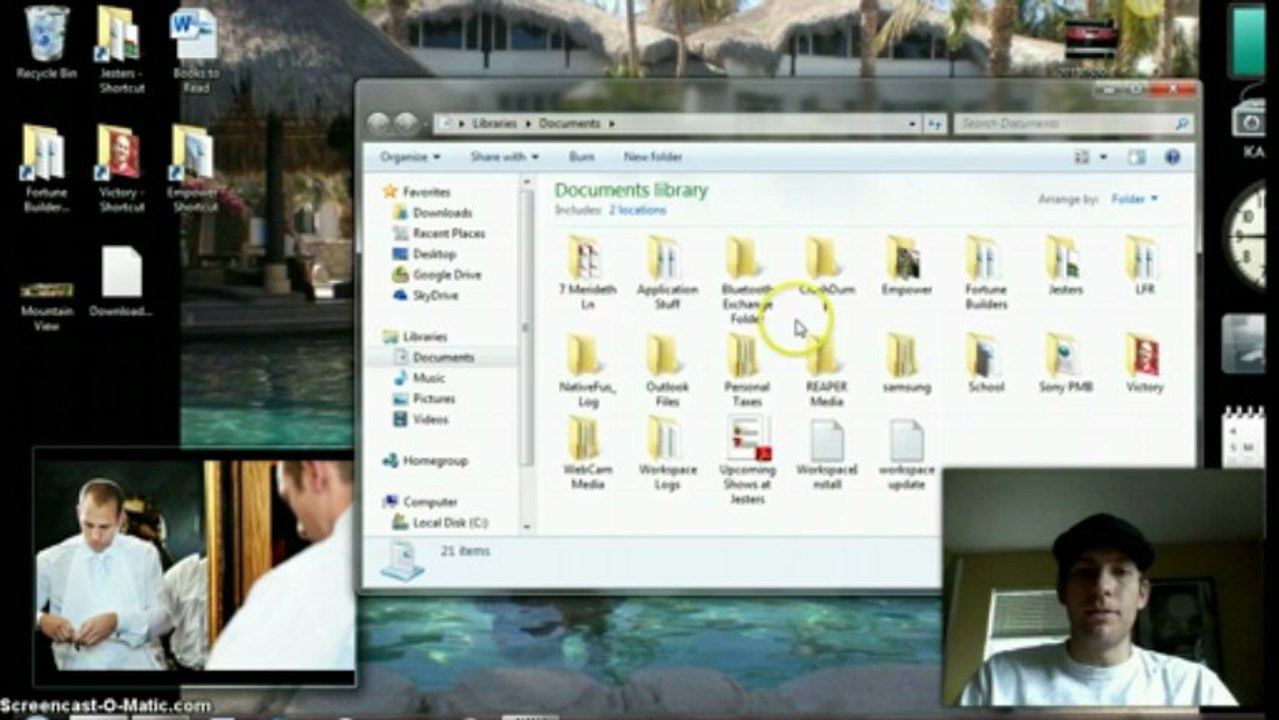
Task: Select Google Drive in navigation pane
Action: pos(436,274)
